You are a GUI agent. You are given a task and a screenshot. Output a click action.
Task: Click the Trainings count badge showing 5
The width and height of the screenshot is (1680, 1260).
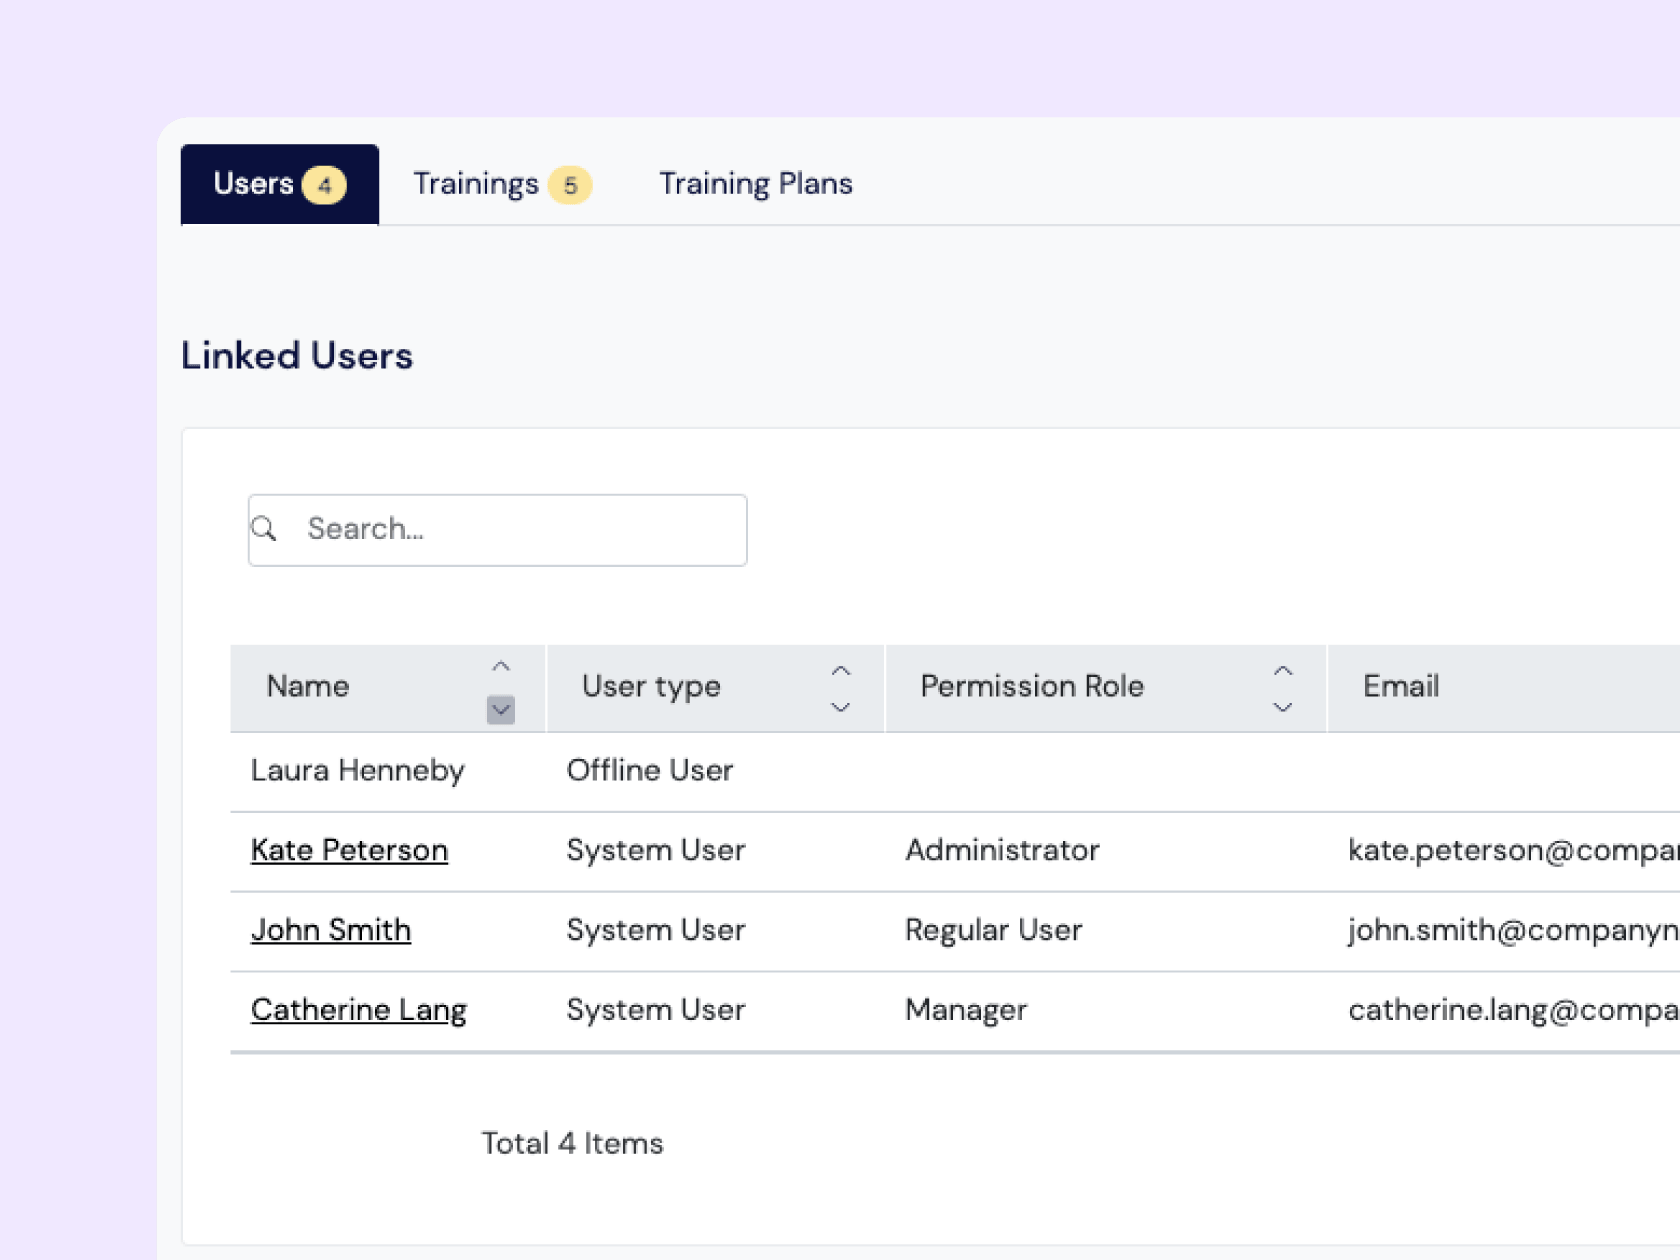pos(571,185)
